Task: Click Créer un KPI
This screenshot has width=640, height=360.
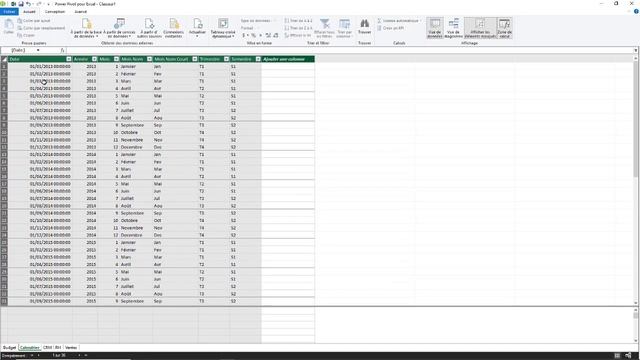Action: (391, 28)
